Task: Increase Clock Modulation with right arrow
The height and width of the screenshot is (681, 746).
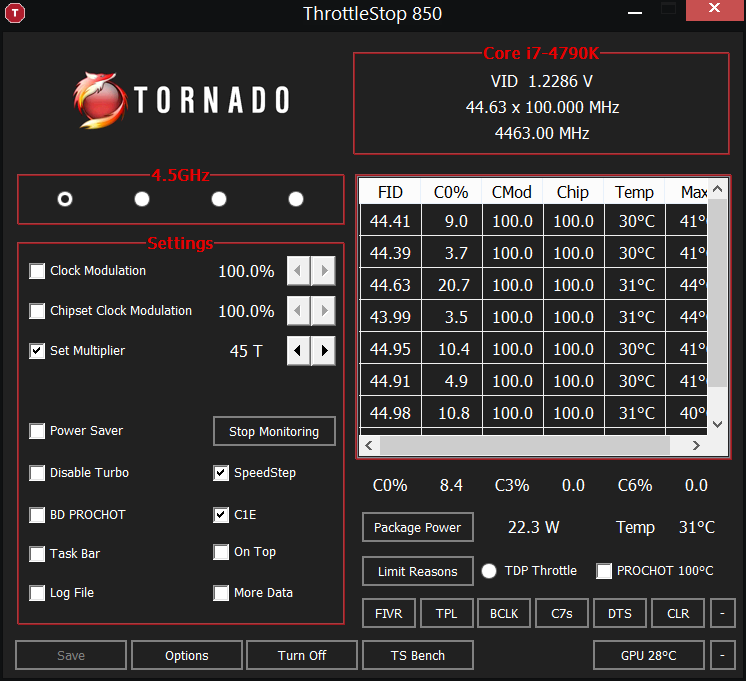Action: pyautogui.click(x=324, y=271)
